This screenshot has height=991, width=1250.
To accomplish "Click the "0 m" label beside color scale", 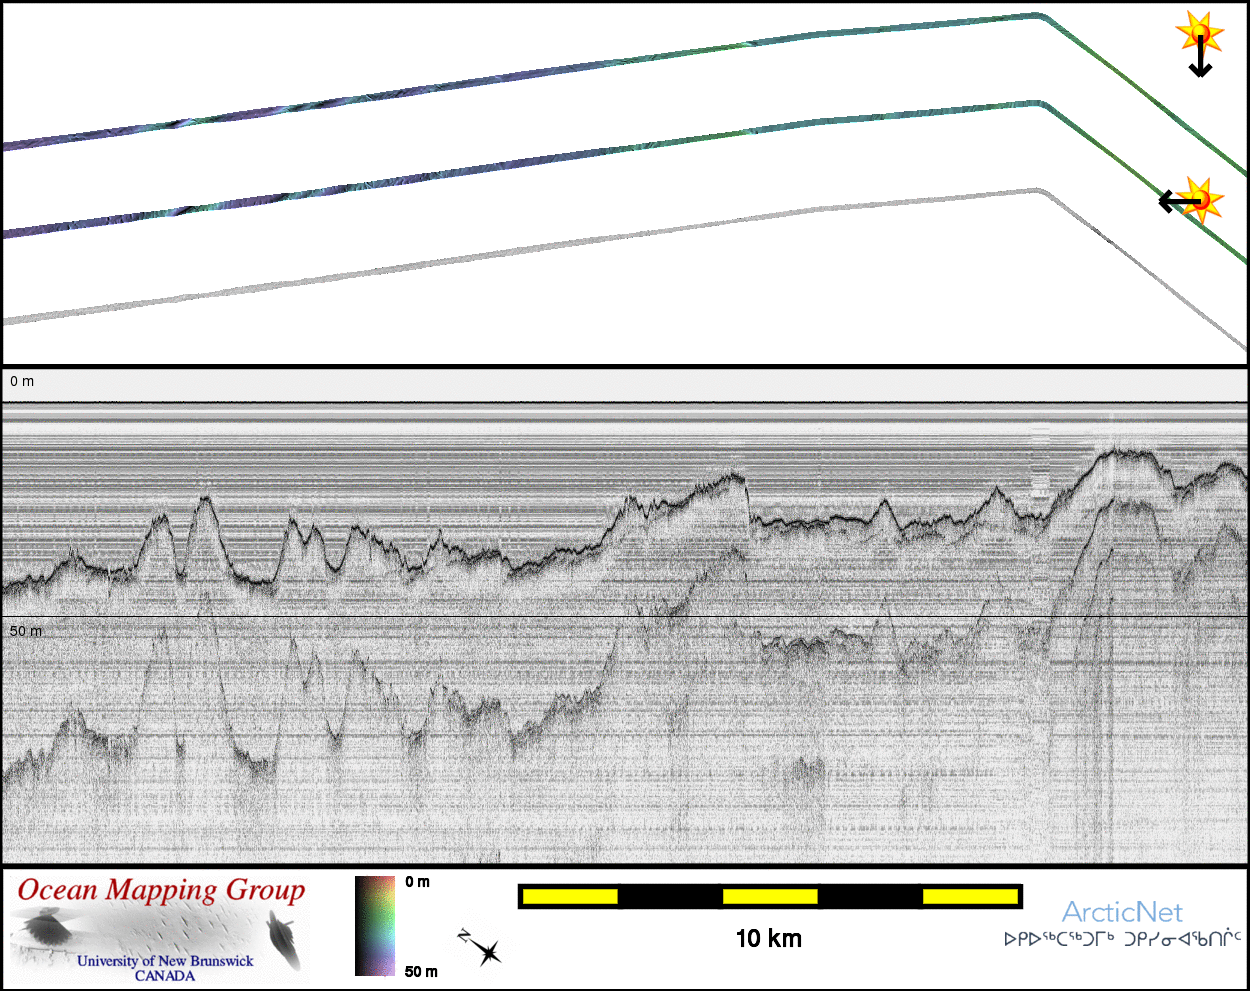I will tap(418, 882).
